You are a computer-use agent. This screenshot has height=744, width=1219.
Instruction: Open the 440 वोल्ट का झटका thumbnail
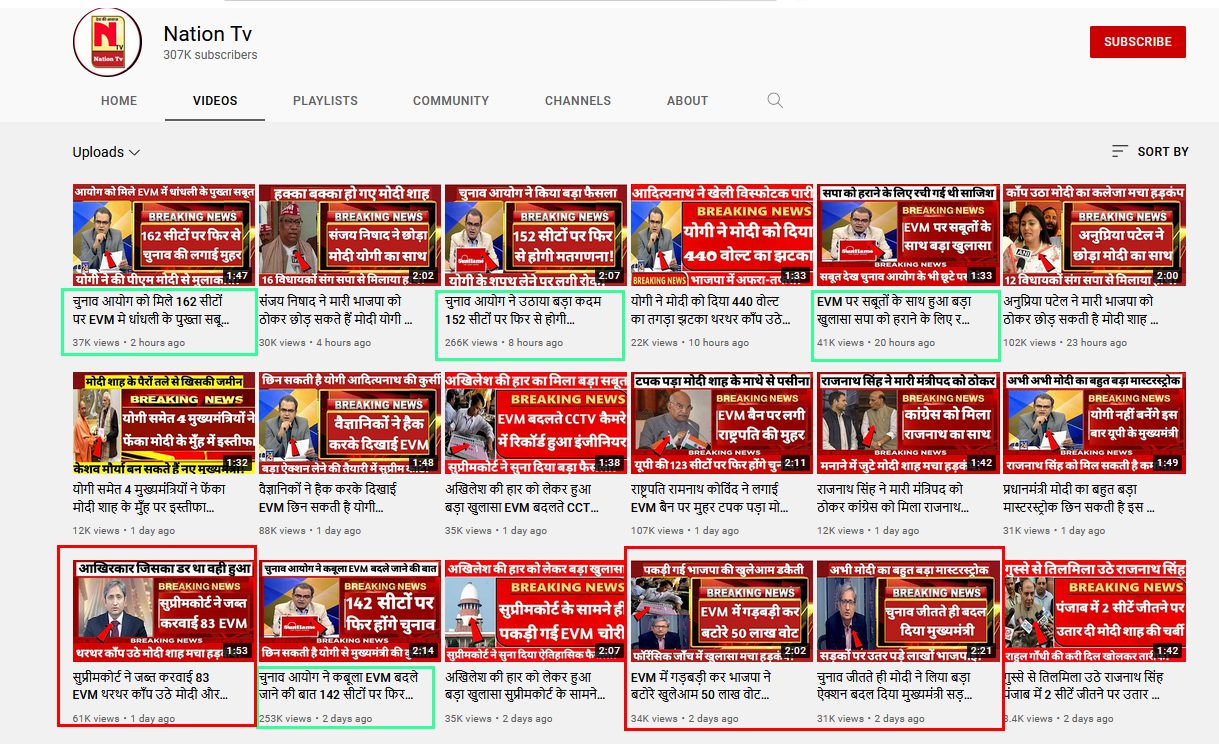pos(720,235)
